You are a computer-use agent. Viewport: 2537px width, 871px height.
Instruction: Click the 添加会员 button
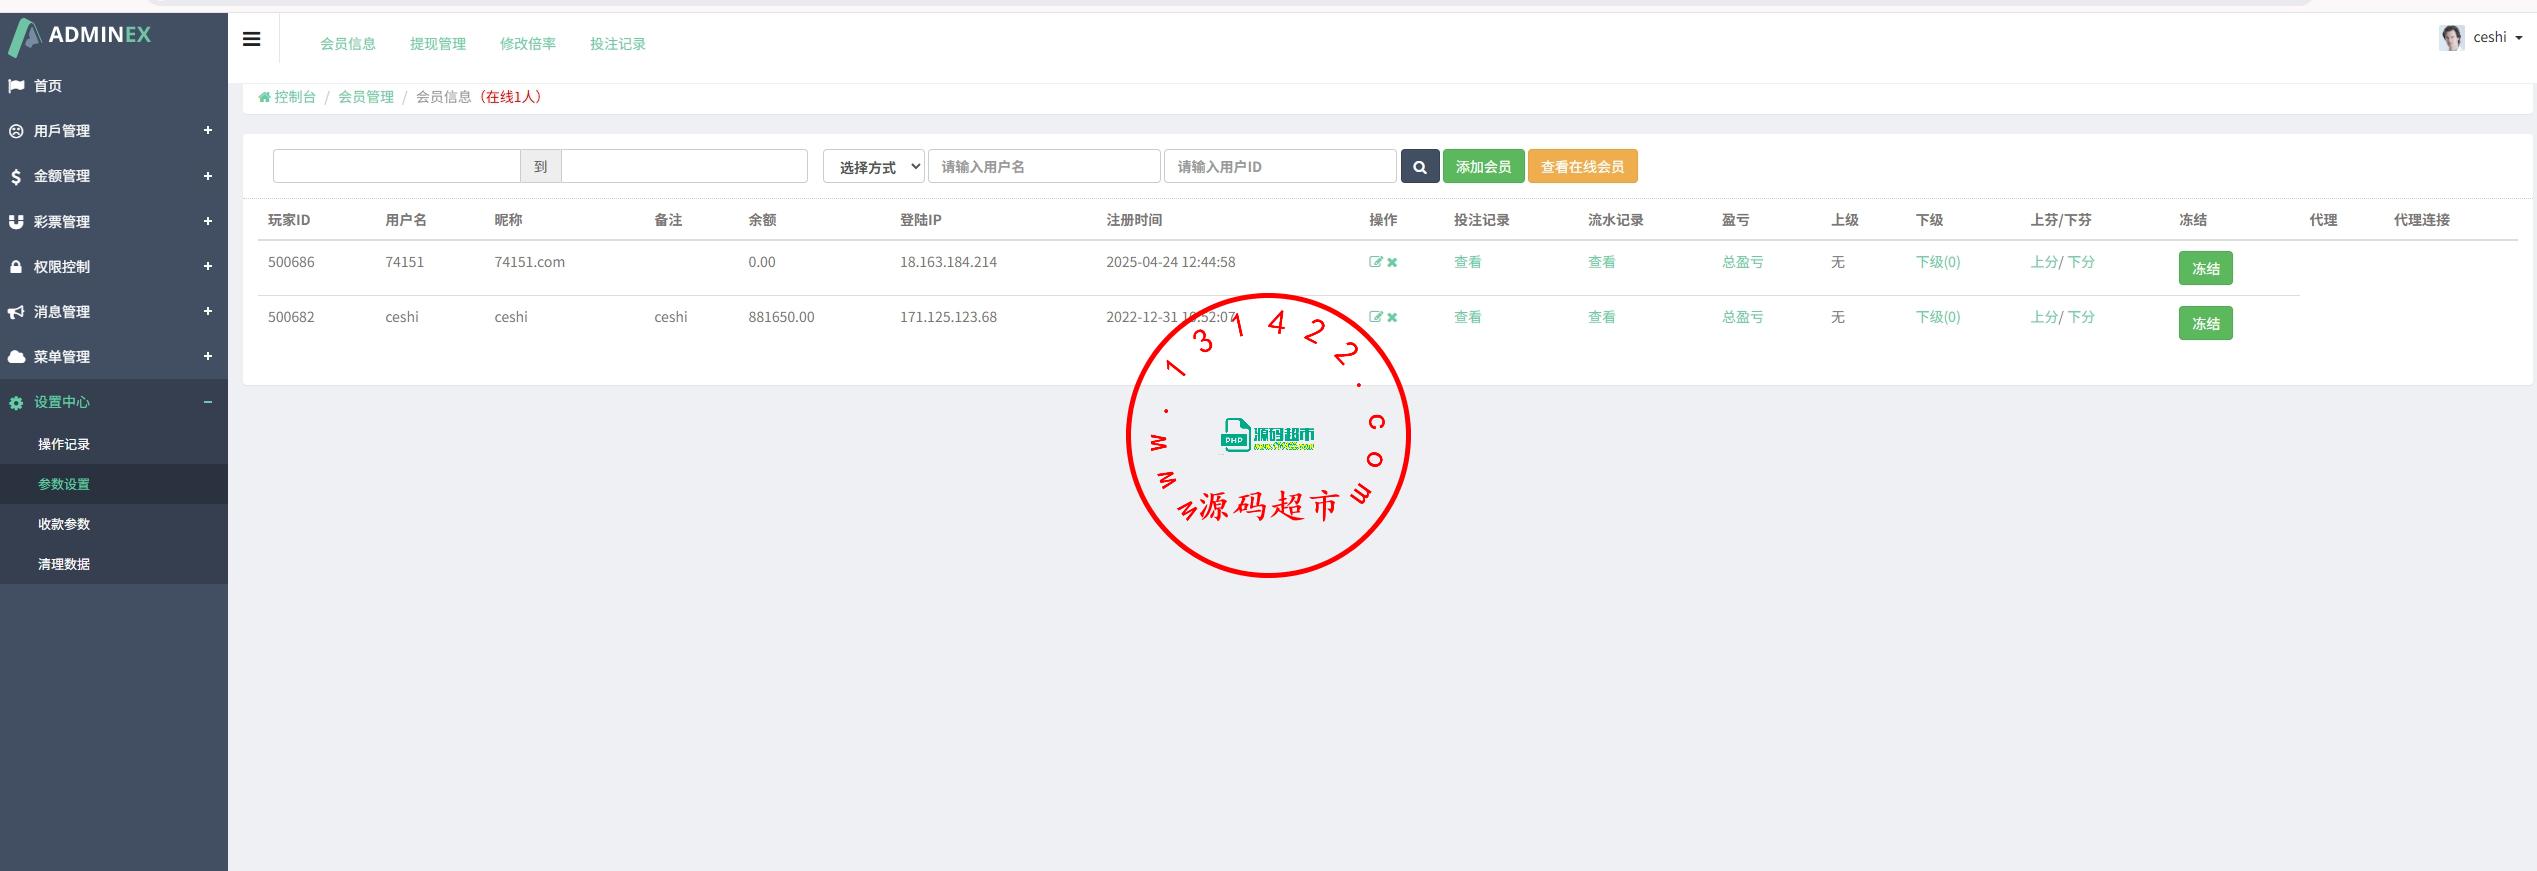tap(1484, 167)
